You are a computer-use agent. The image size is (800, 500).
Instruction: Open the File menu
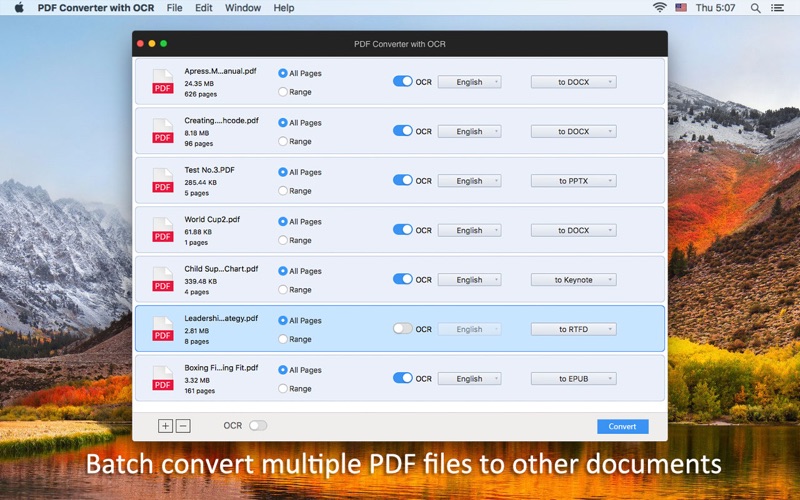point(175,8)
